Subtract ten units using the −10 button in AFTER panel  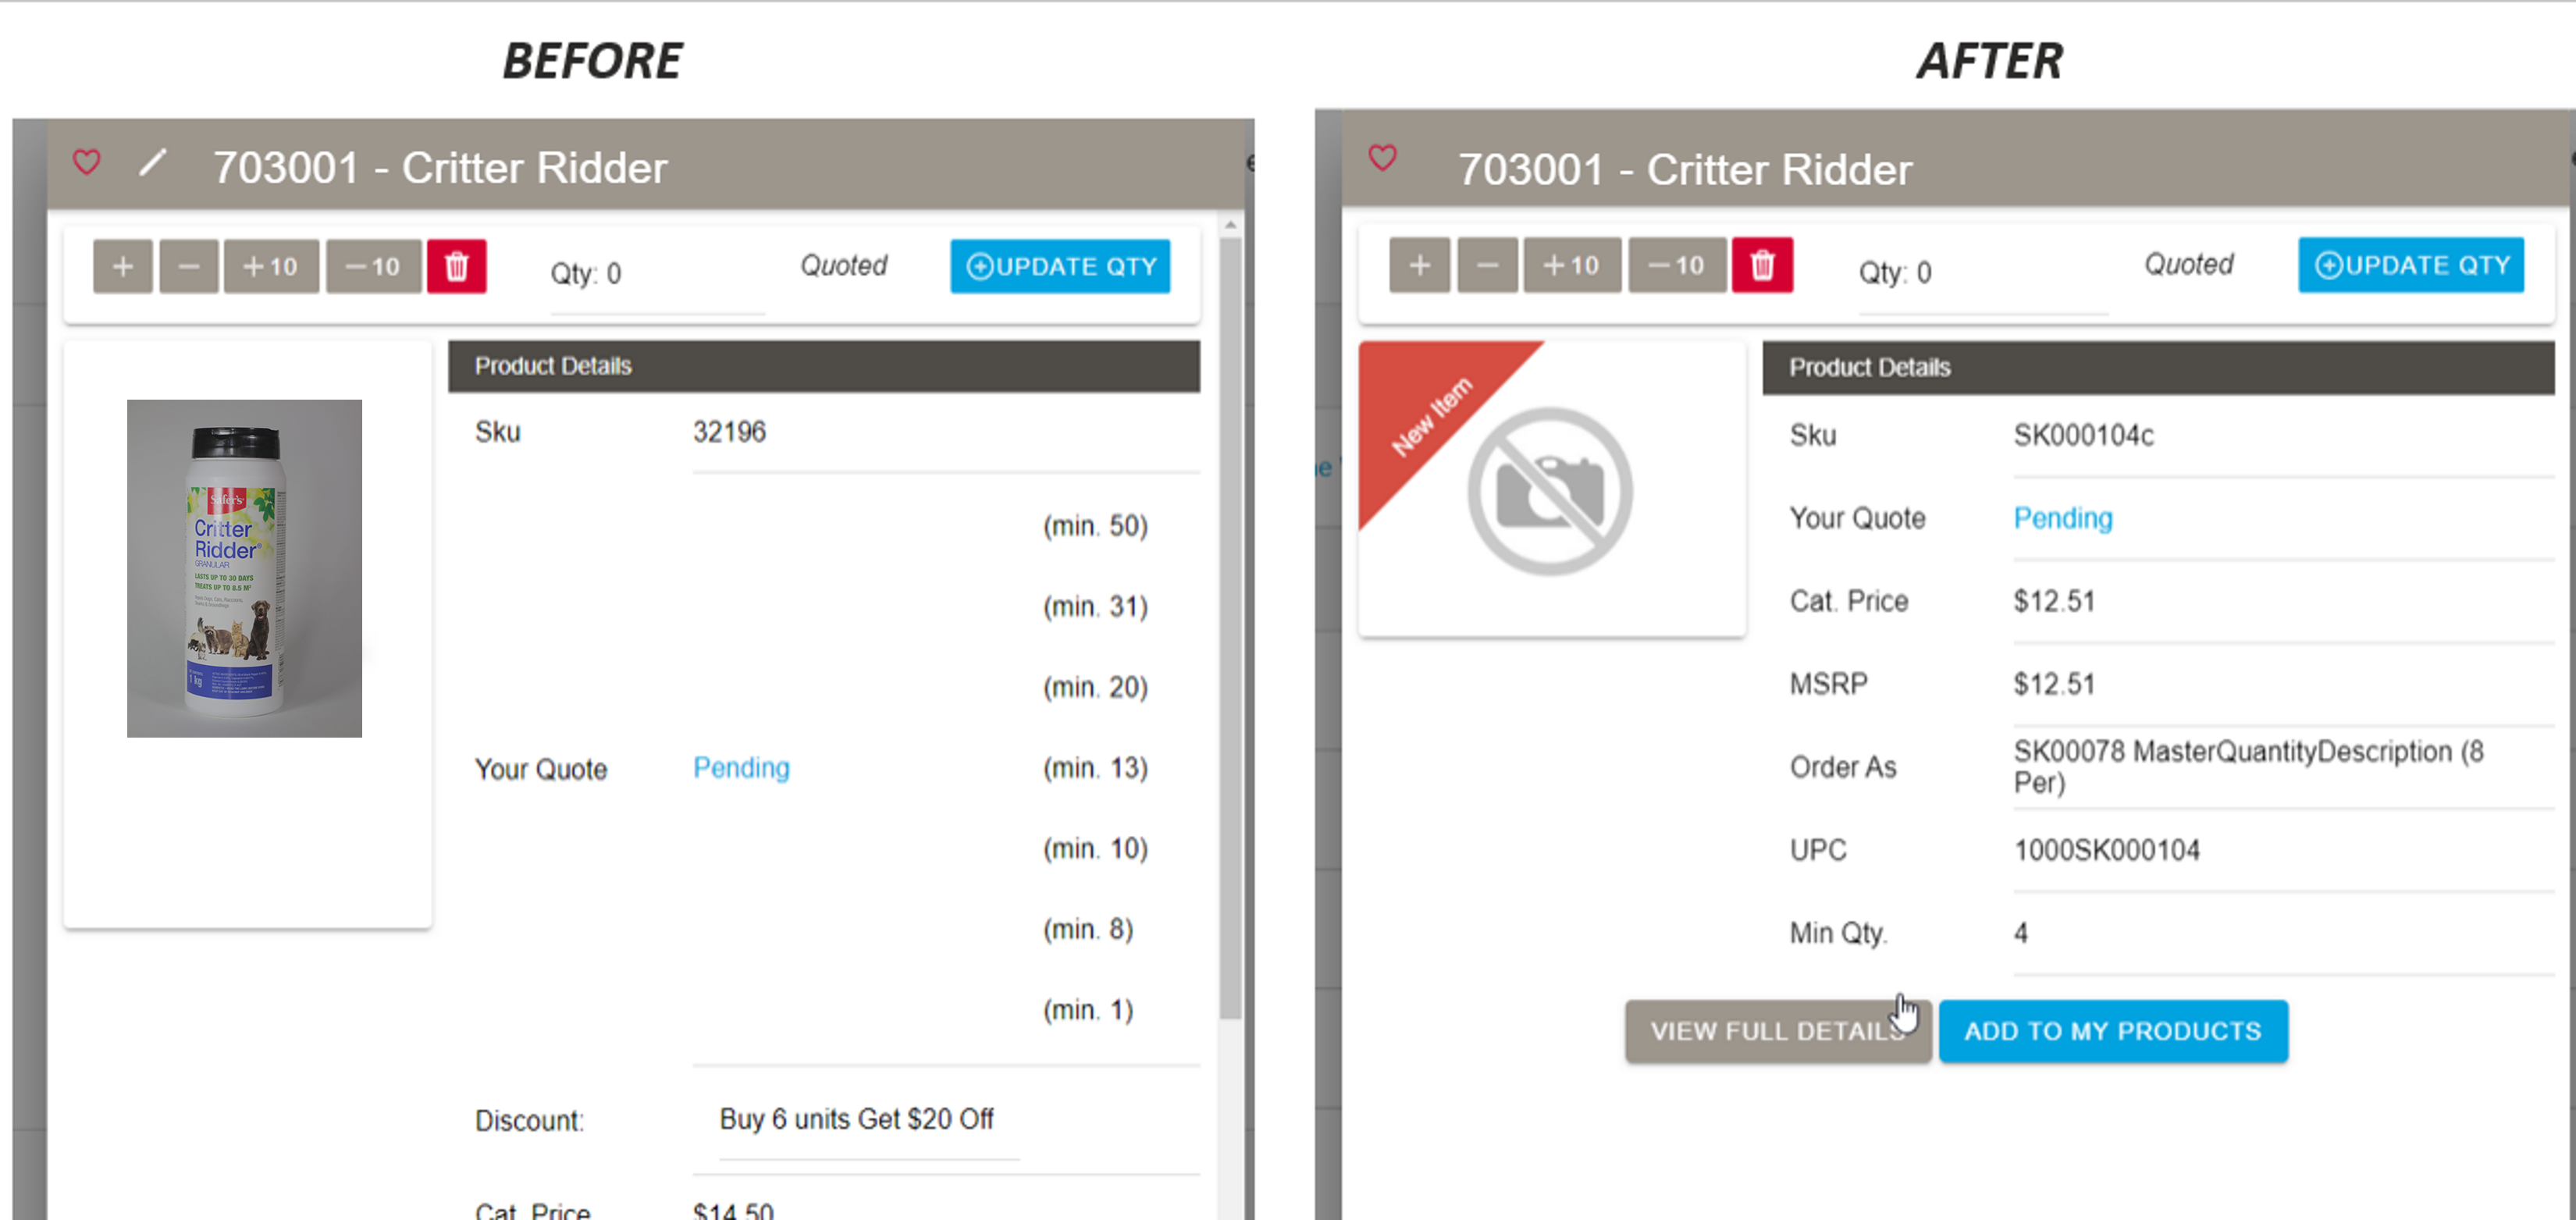[x=1676, y=265]
